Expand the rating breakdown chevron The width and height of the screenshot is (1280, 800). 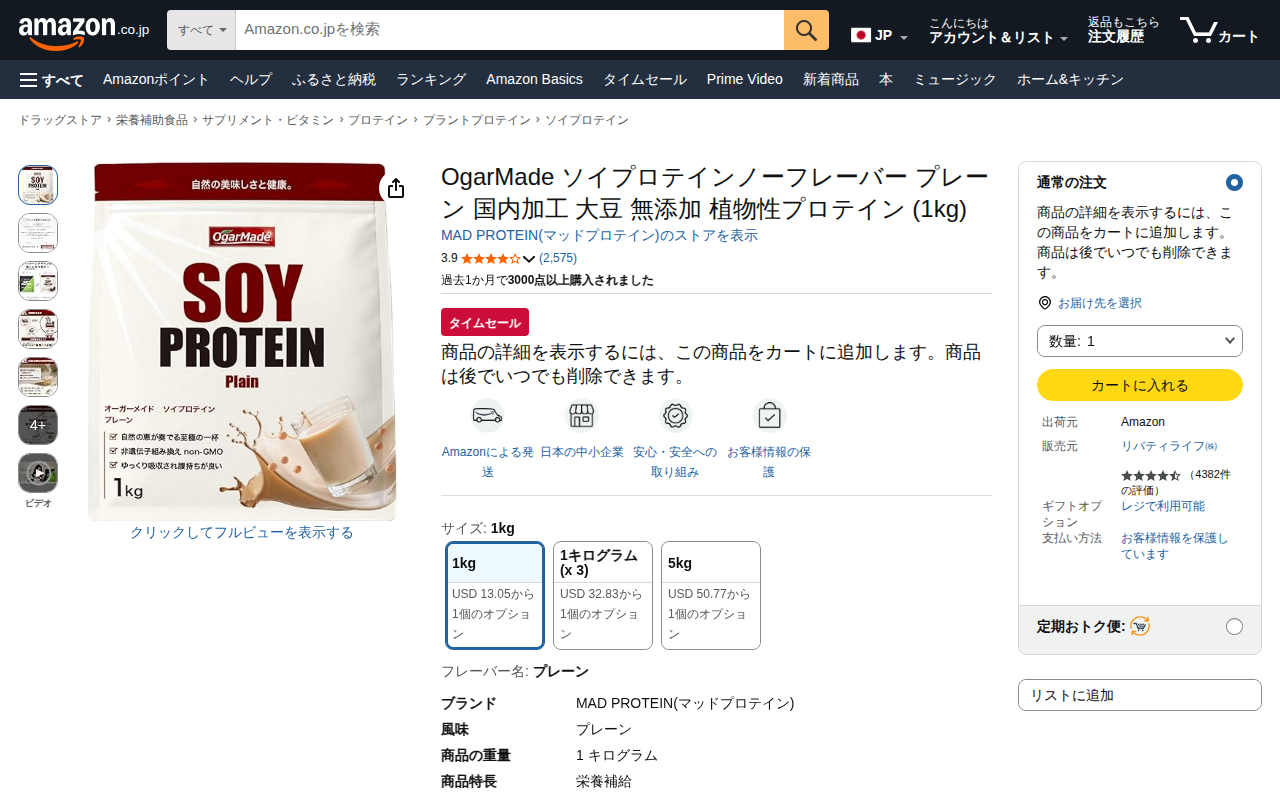pyautogui.click(x=529, y=259)
